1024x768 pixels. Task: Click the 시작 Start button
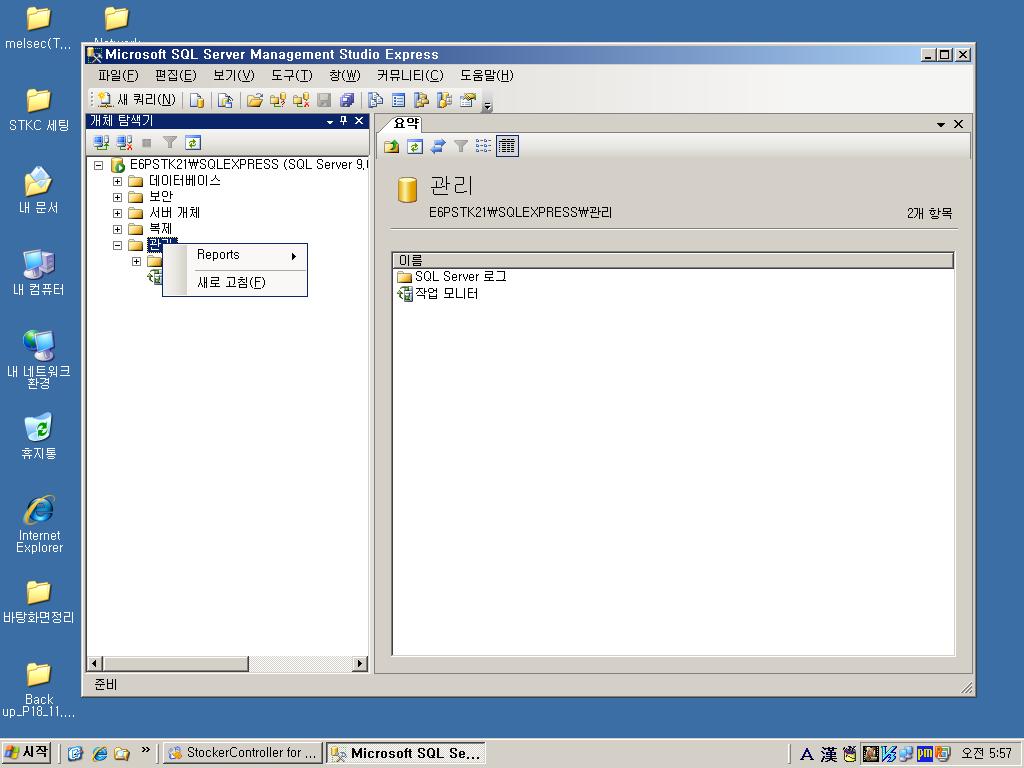point(27,752)
